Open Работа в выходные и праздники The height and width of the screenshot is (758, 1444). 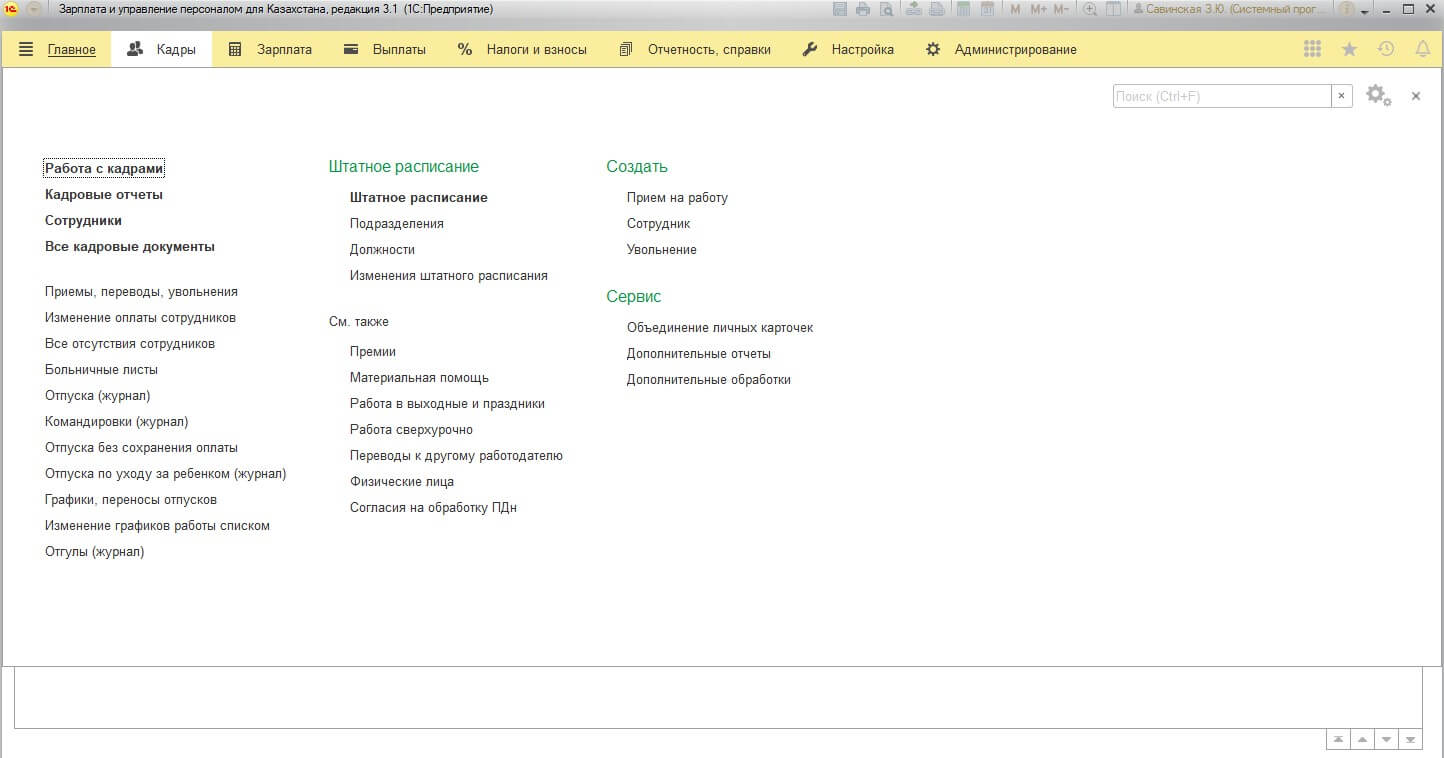pos(447,404)
